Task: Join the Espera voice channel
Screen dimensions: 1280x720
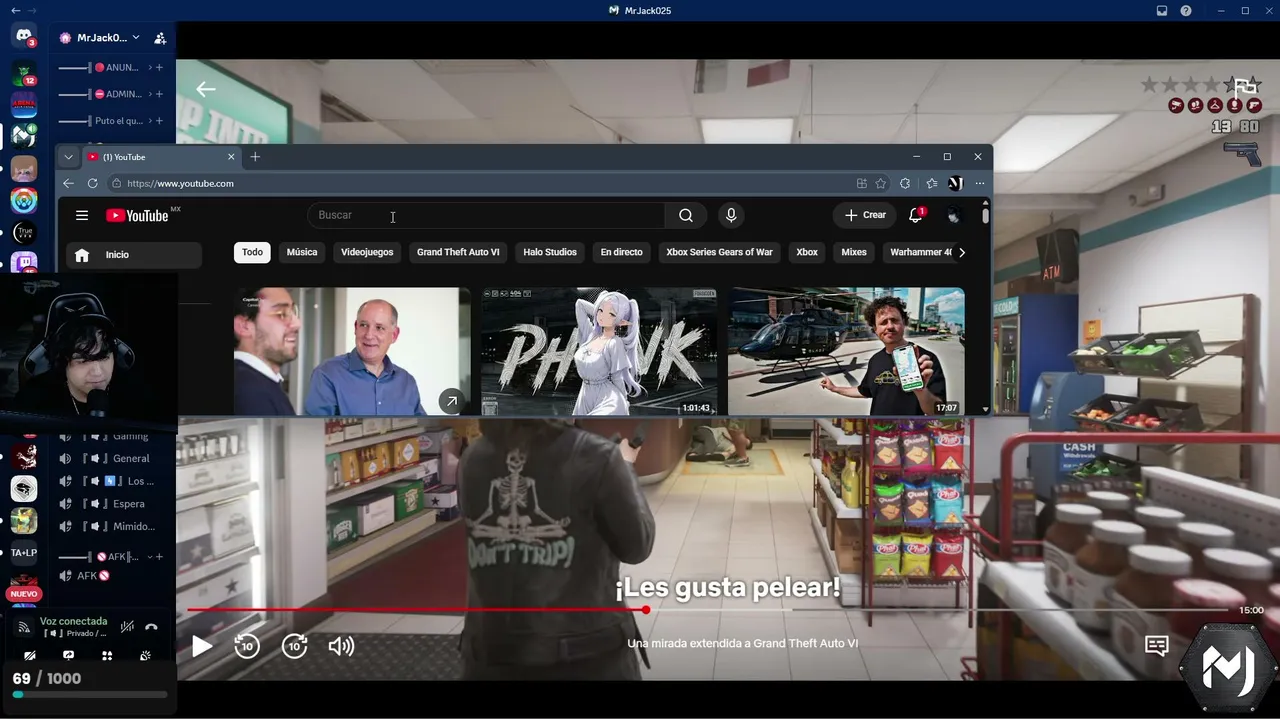Action: coord(105,504)
